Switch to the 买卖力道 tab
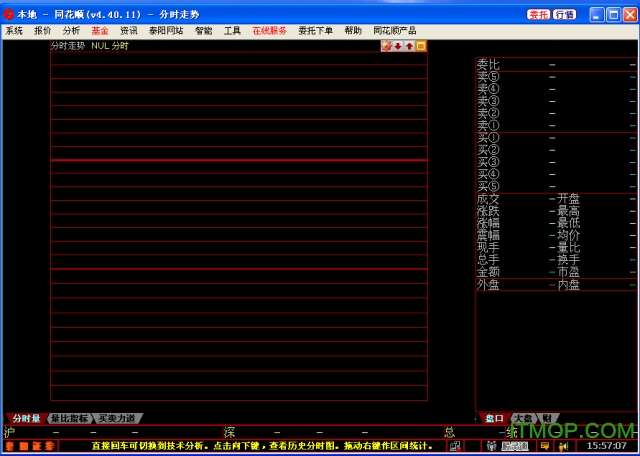This screenshot has width=640, height=456. [x=118, y=418]
